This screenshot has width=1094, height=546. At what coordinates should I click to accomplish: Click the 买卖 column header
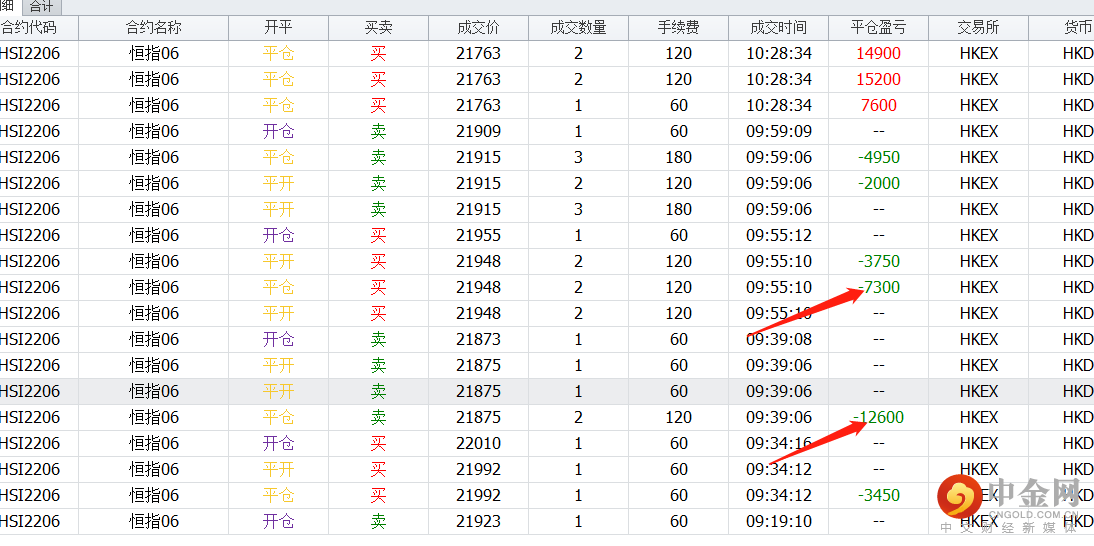coord(378,28)
